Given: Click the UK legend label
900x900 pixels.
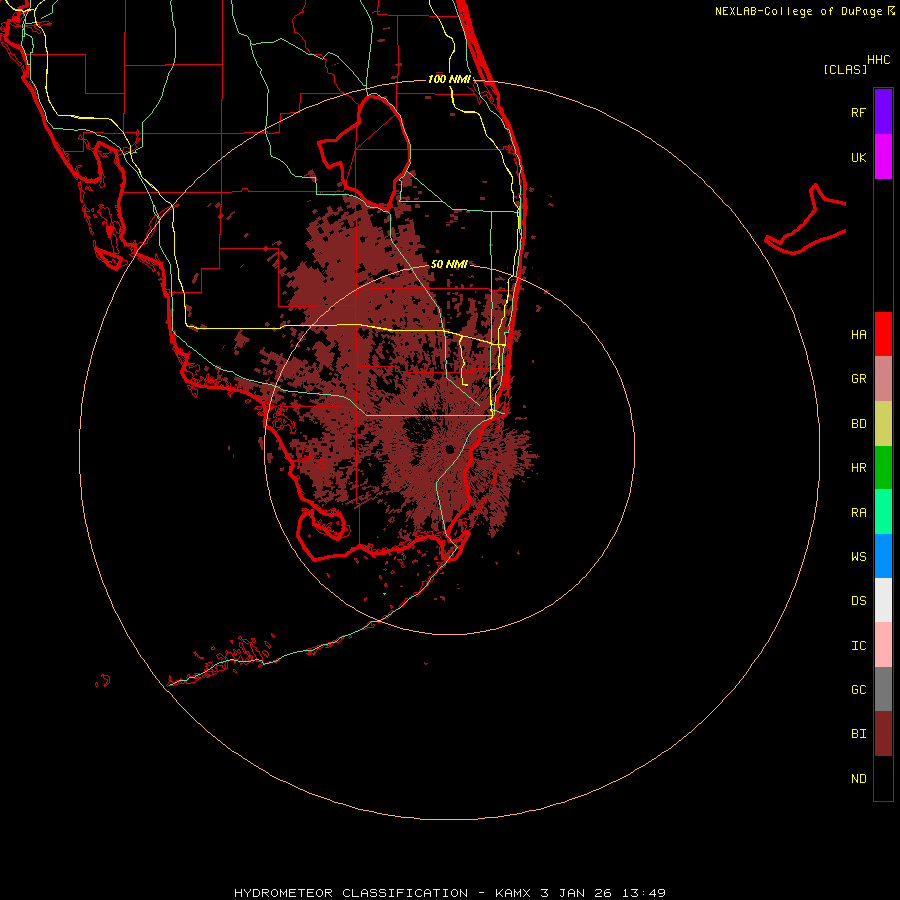Looking at the screenshot, I should pyautogui.click(x=858, y=158).
